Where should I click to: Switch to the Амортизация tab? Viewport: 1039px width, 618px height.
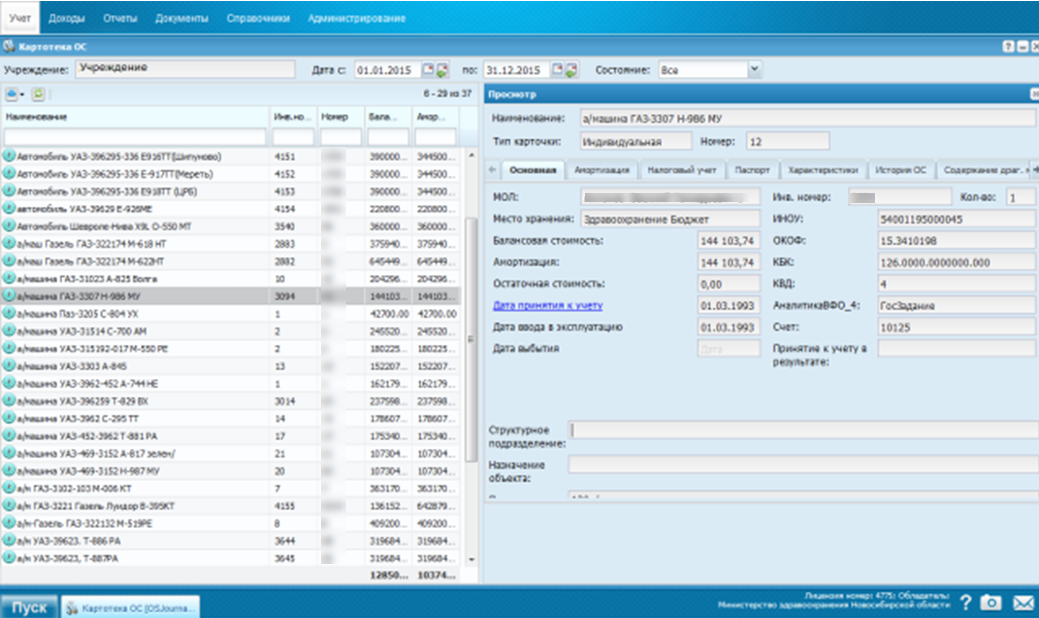(602, 170)
